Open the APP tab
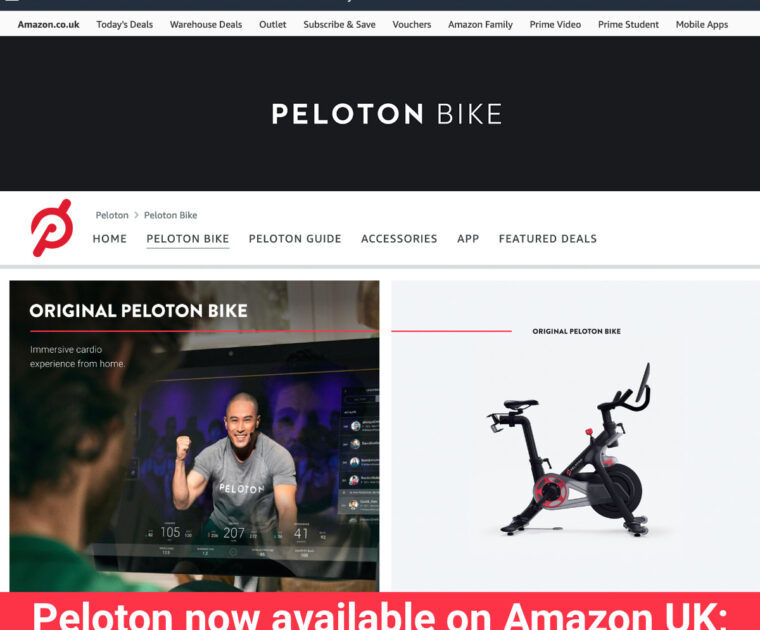The height and width of the screenshot is (630, 760). [468, 238]
